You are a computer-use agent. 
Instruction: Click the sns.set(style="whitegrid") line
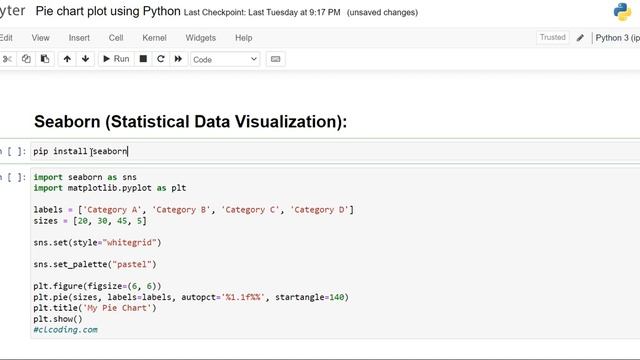(97, 242)
